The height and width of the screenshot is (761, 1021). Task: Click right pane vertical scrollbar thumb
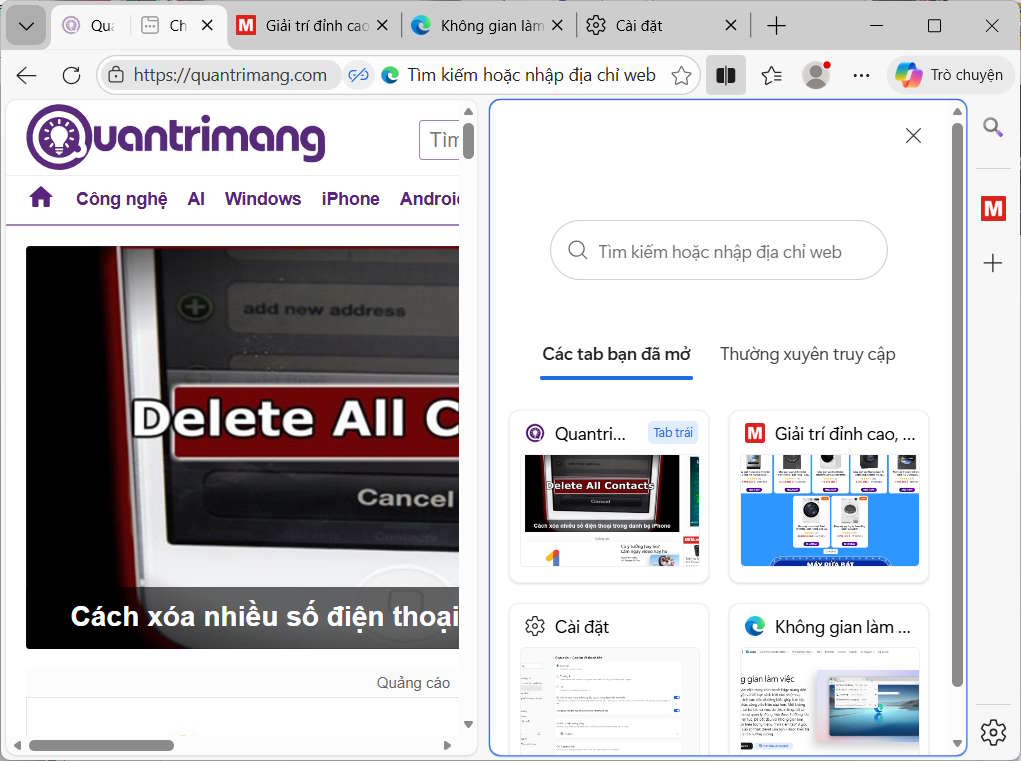(957, 404)
